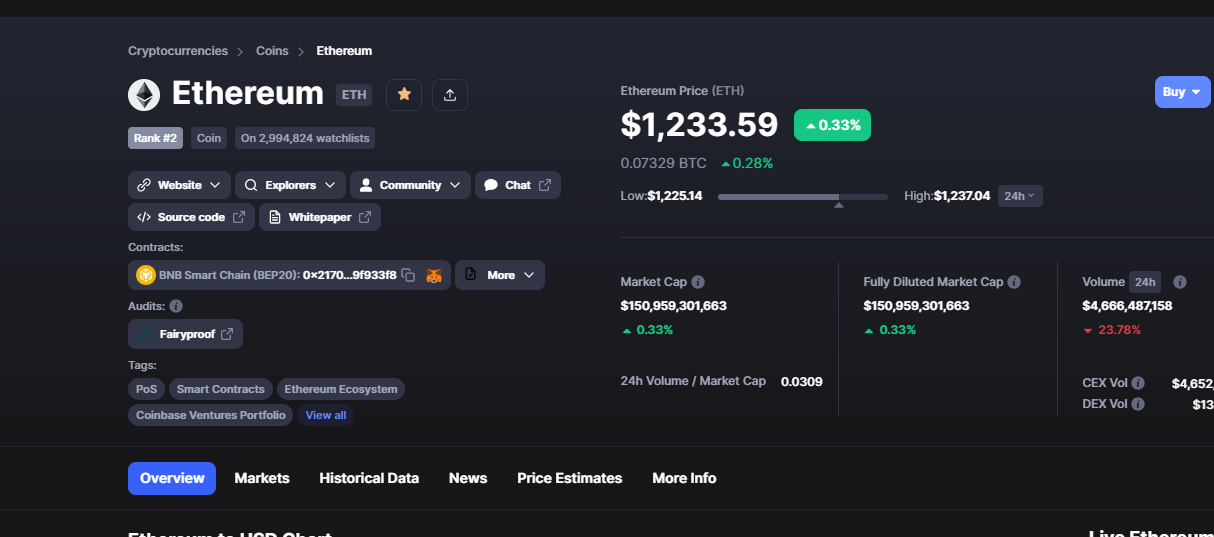Screen dimensions: 1214x537
Task: Click View all tags
Action: [326, 415]
